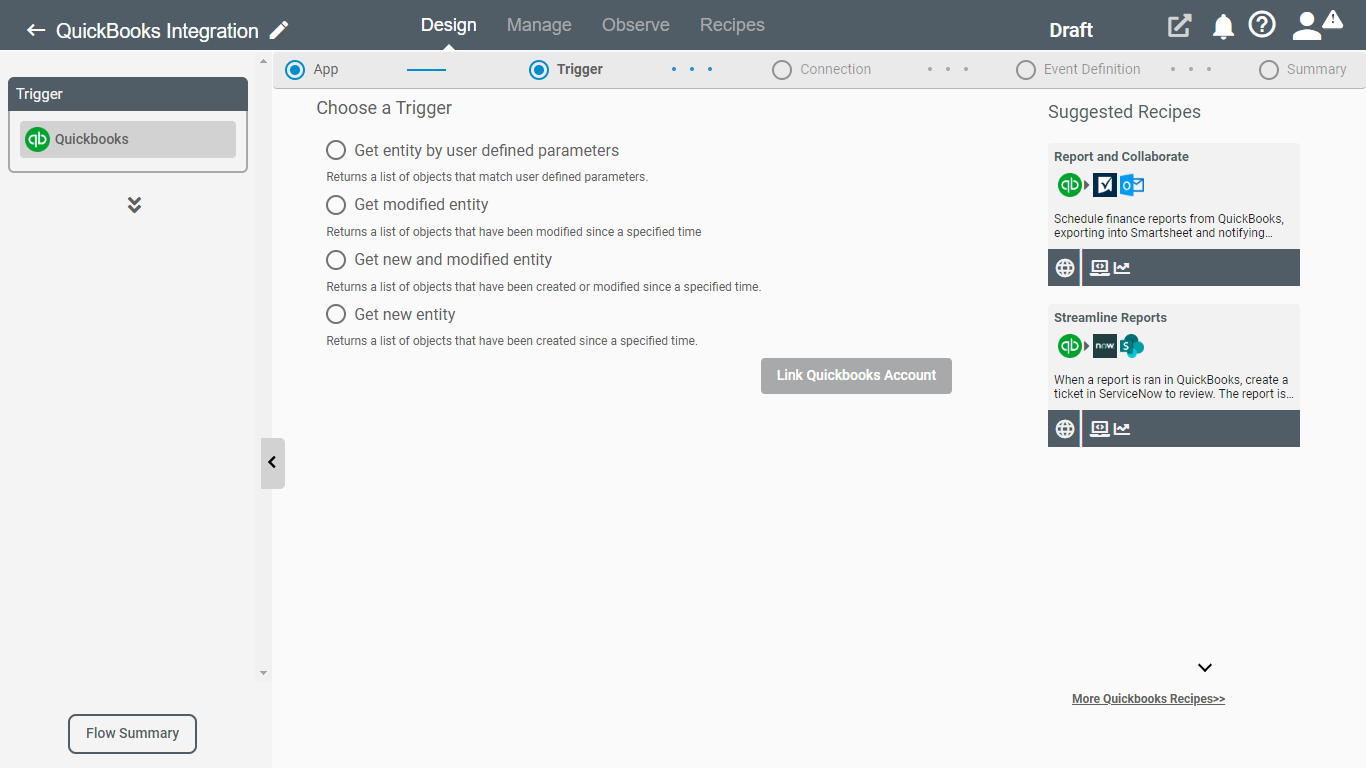This screenshot has width=1366, height=768.
Task: Click SharePoint icon in Streamline Reports
Action: (x=1132, y=346)
